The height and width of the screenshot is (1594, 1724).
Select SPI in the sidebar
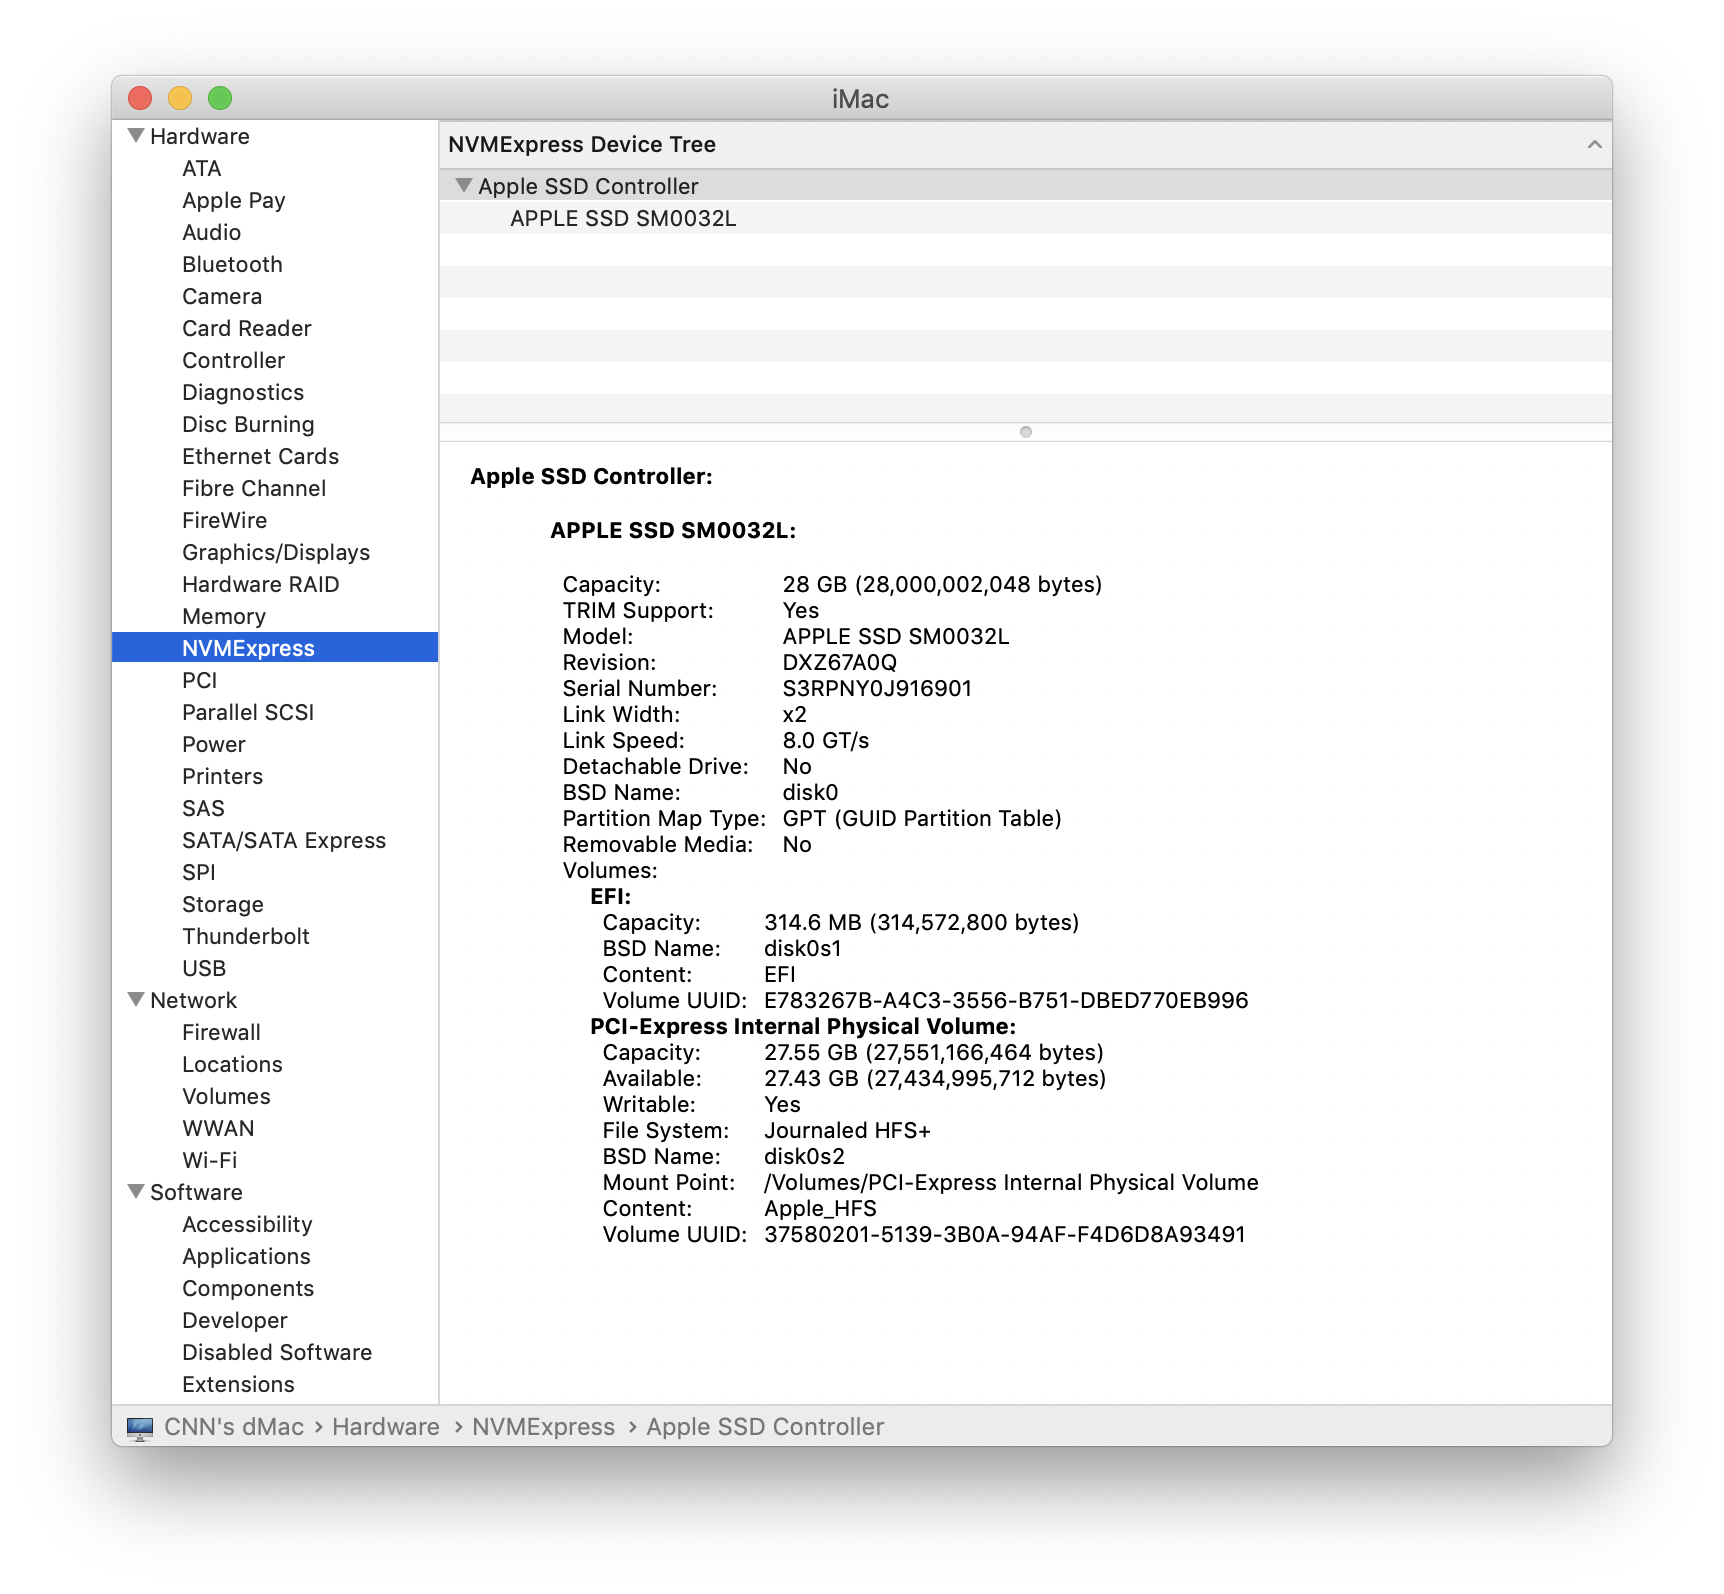[x=198, y=872]
